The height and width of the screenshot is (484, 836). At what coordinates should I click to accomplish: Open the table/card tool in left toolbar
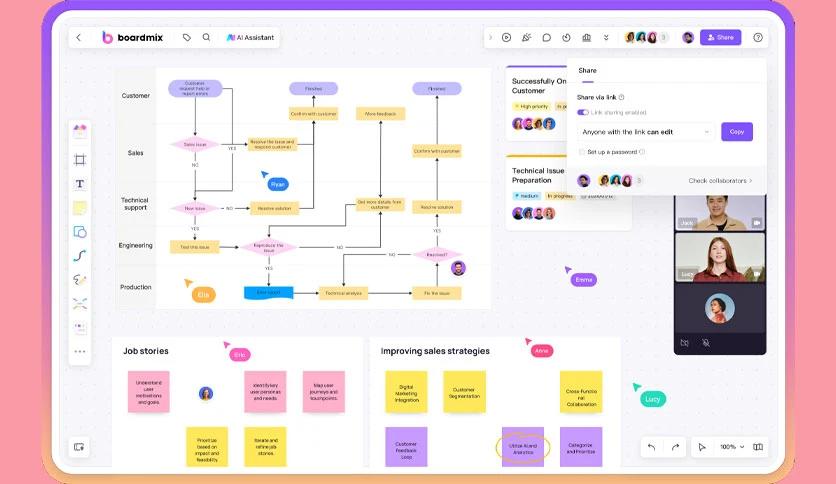pyautogui.click(x=80, y=327)
